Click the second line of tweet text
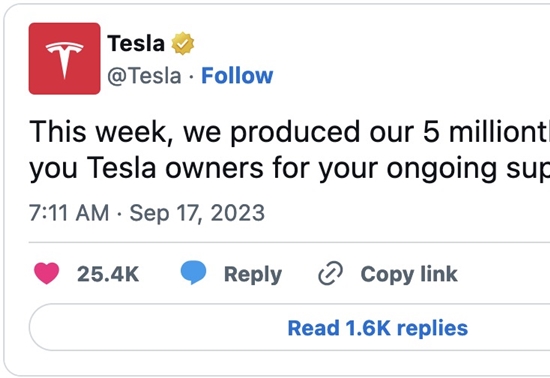 pos(290,169)
